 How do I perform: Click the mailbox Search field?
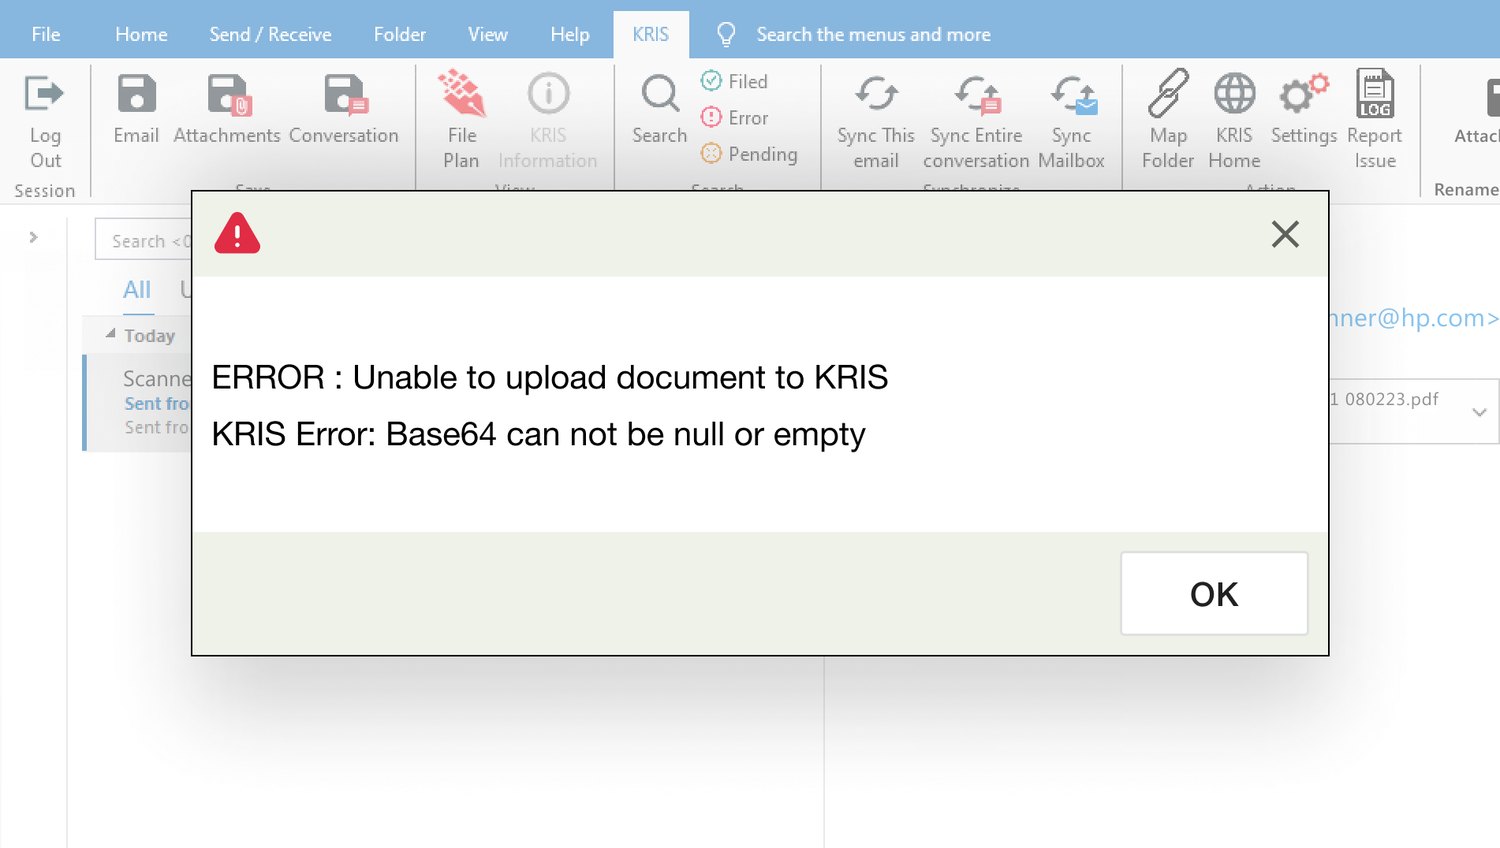pos(143,240)
